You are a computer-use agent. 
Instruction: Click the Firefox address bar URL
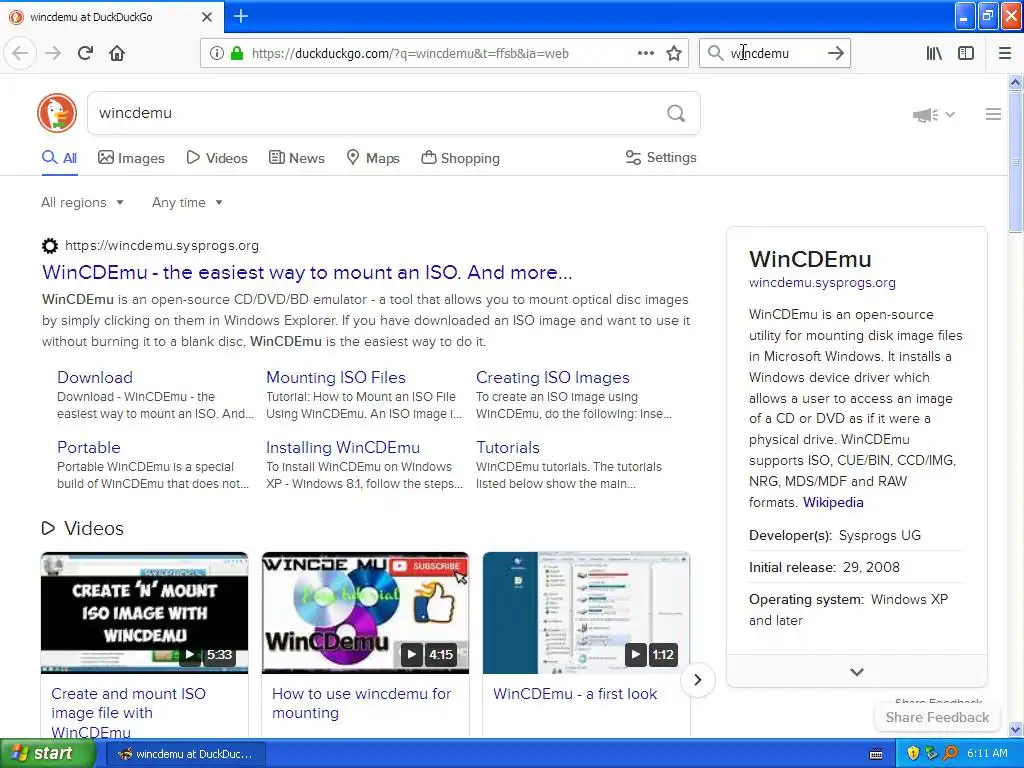tap(410, 54)
